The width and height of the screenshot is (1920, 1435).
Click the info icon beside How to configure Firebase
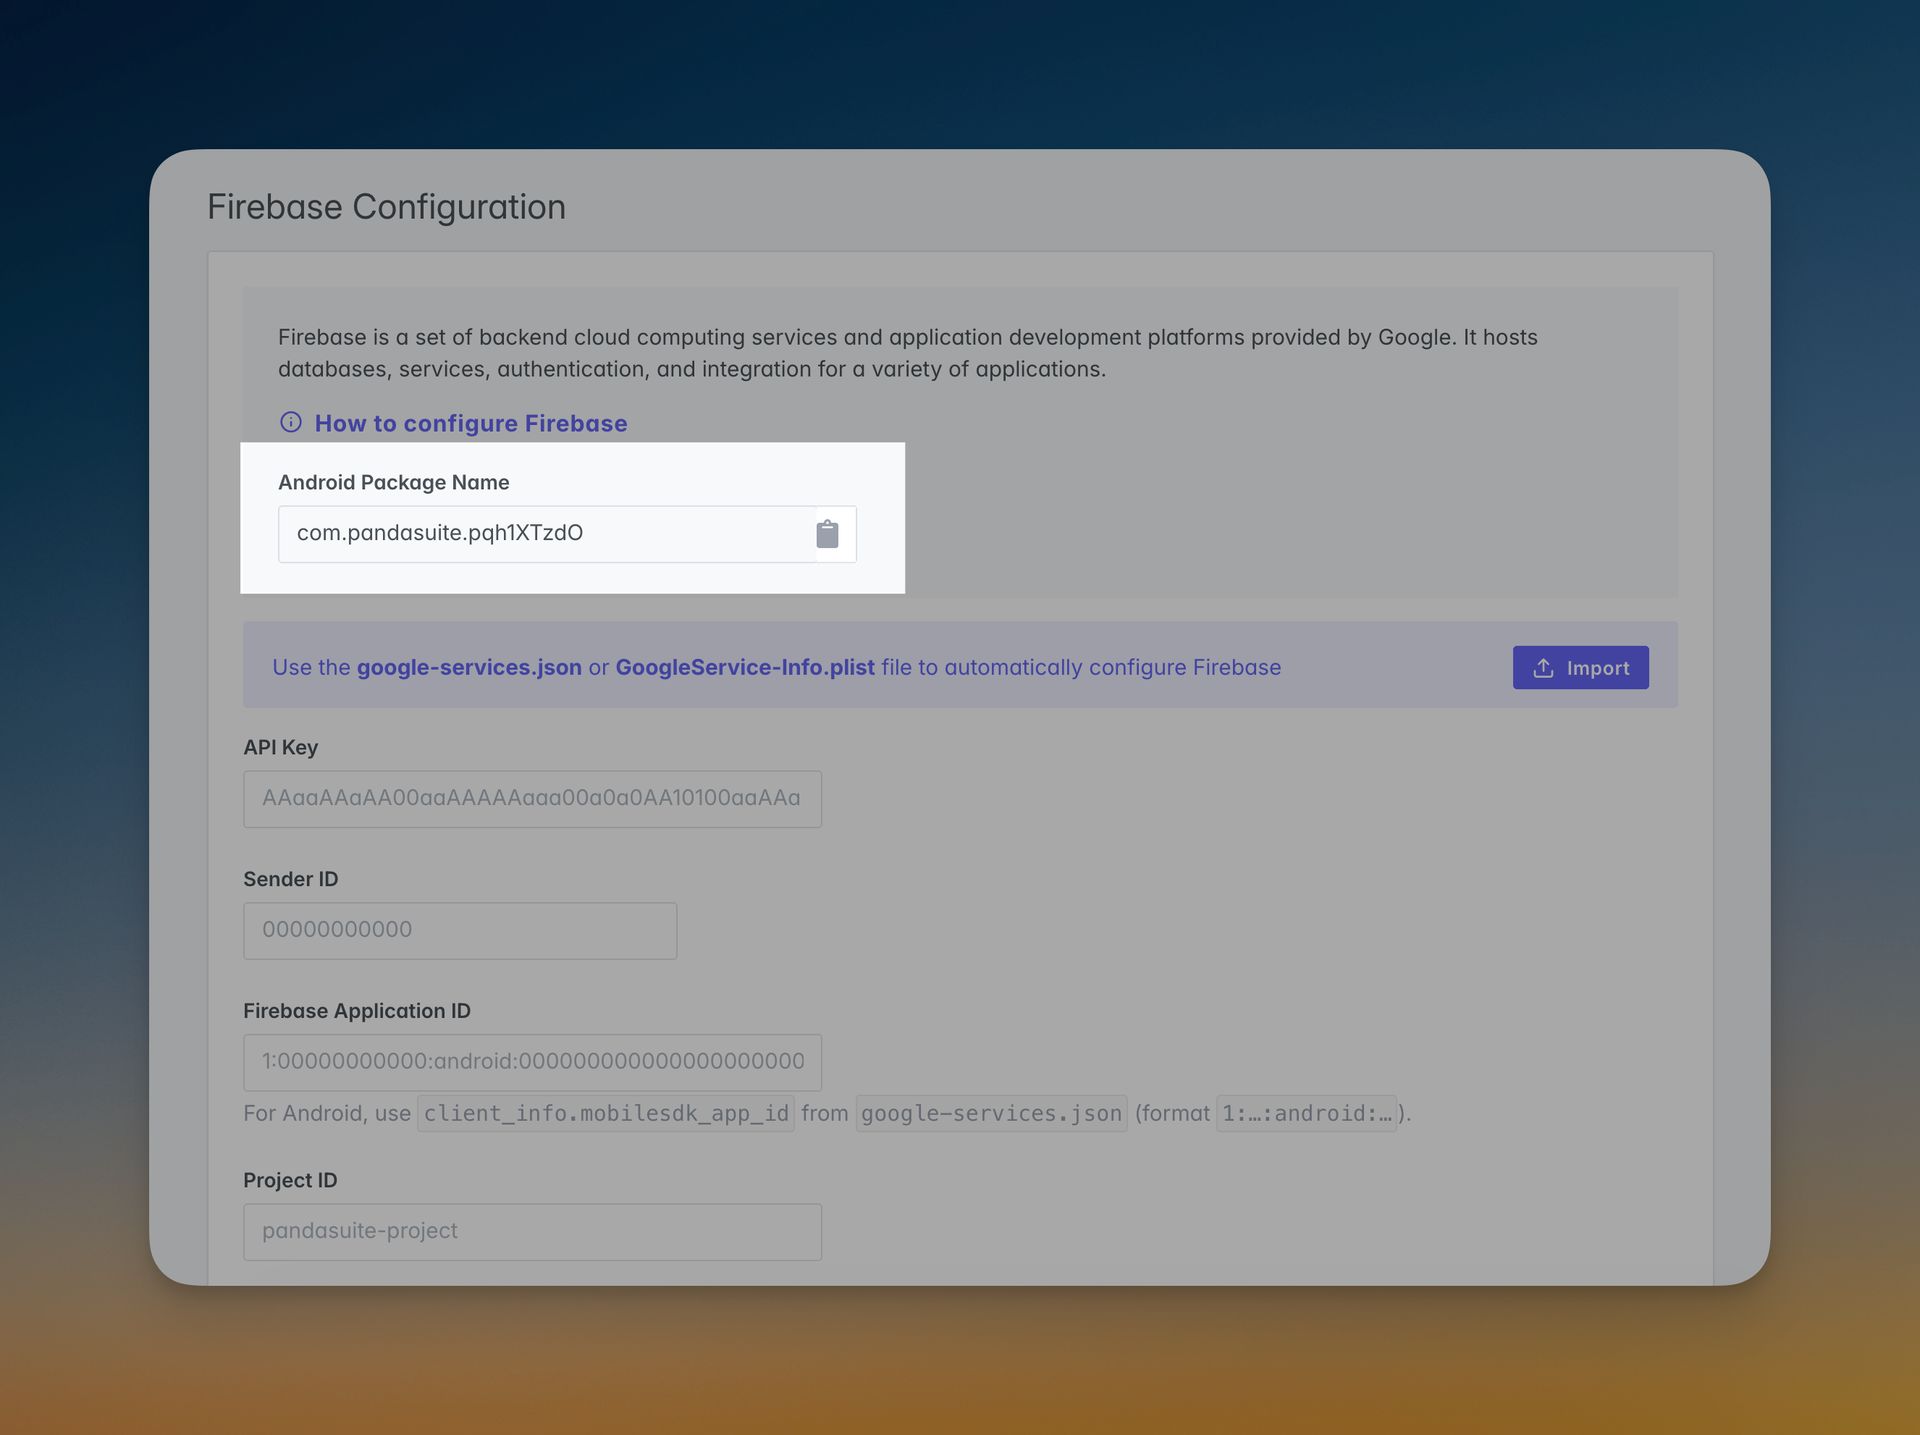coord(291,422)
